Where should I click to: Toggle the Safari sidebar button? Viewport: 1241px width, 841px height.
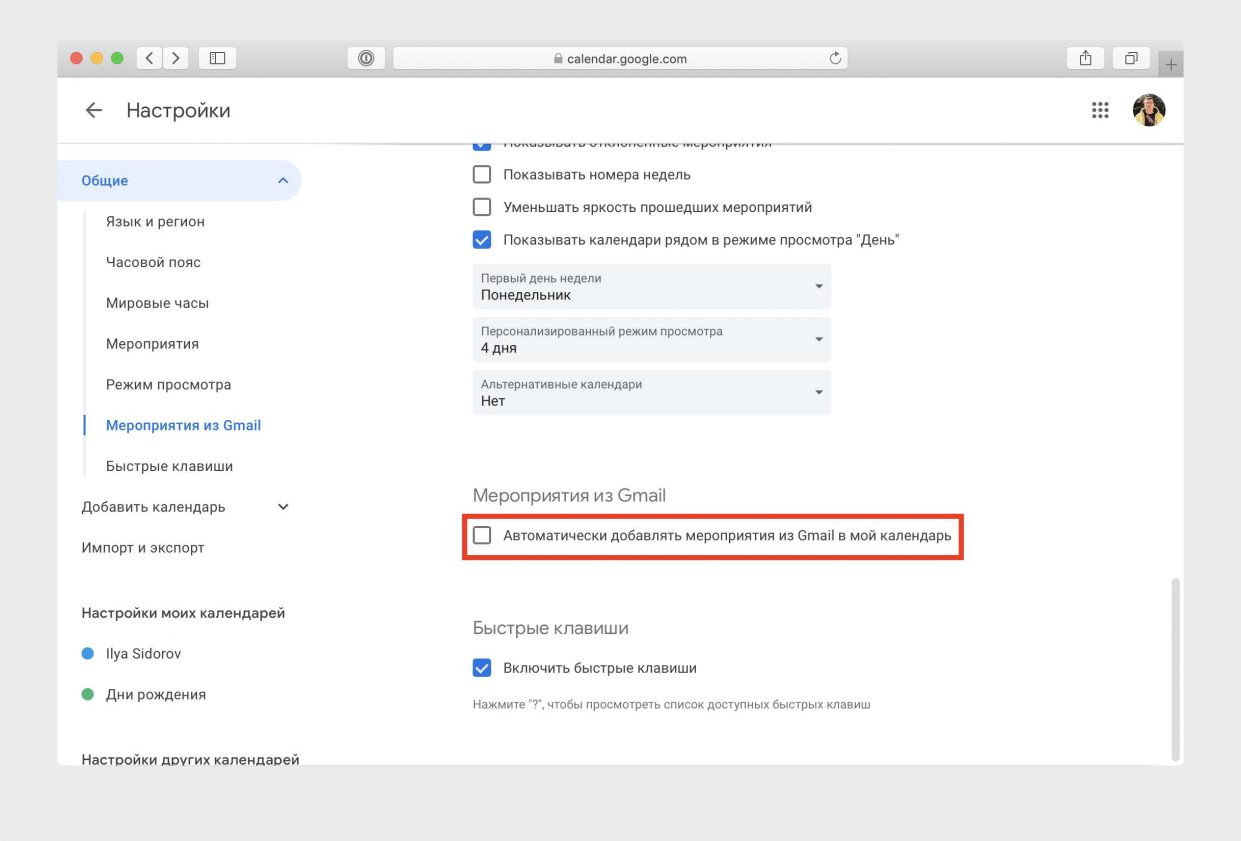click(x=217, y=58)
